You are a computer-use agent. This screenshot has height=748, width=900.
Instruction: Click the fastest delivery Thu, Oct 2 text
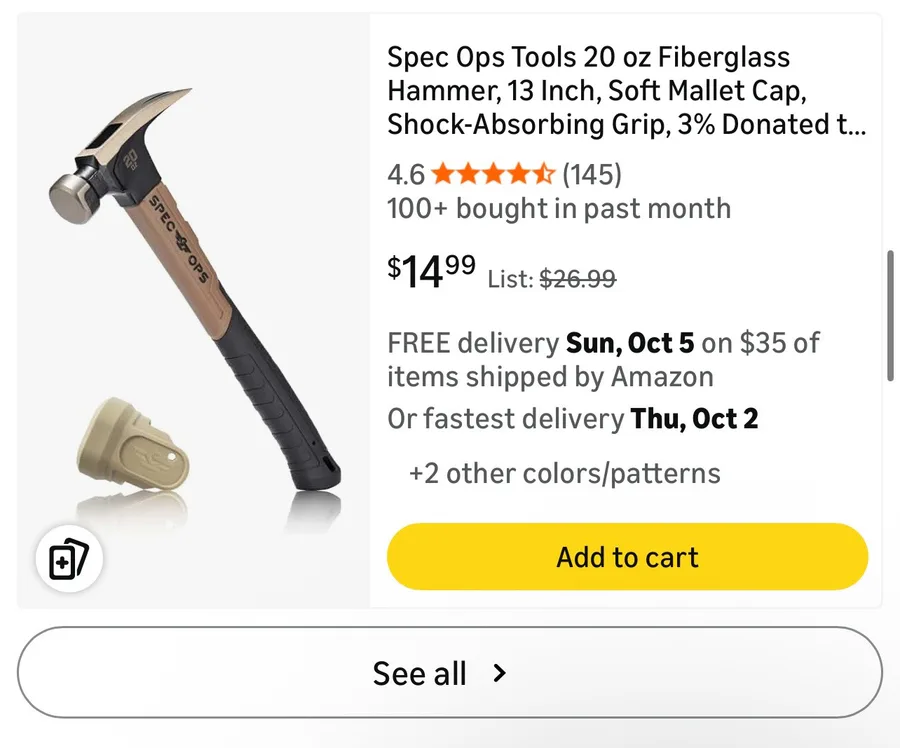573,419
